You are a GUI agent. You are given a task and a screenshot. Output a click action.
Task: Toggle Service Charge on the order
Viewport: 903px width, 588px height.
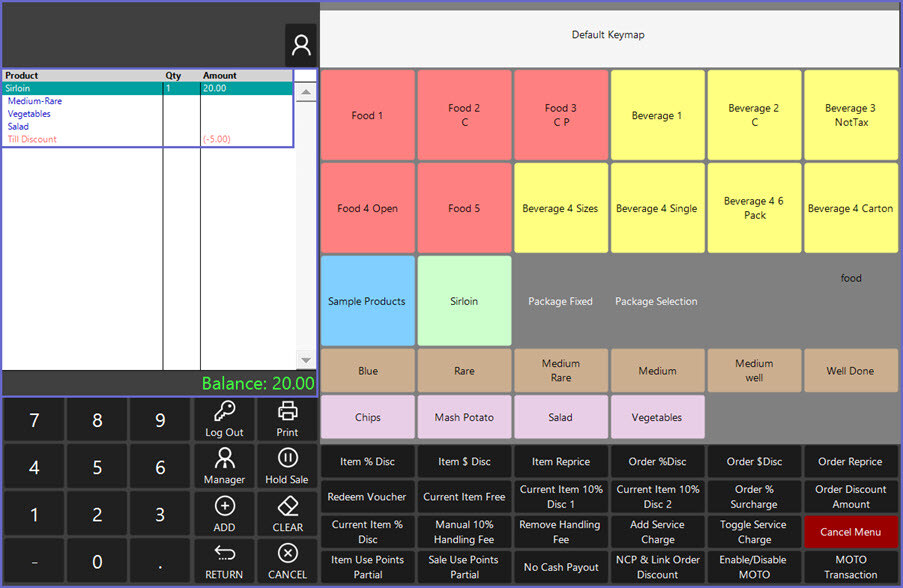pos(753,531)
